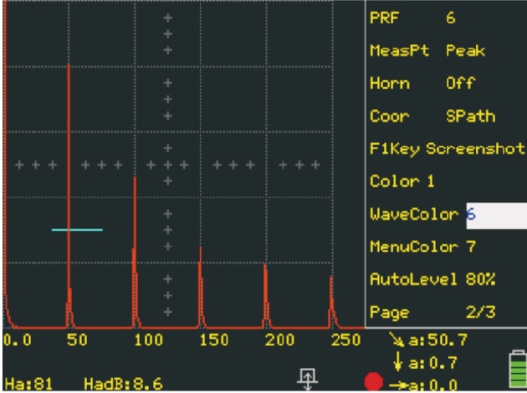Select the F1Key Screenshot menu row
This screenshot has width=527, height=393.
(x=446, y=149)
